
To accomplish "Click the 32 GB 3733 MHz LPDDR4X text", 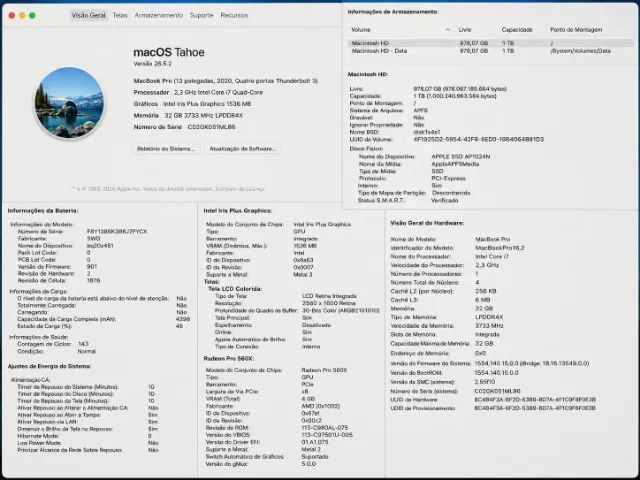I will pos(204,116).
